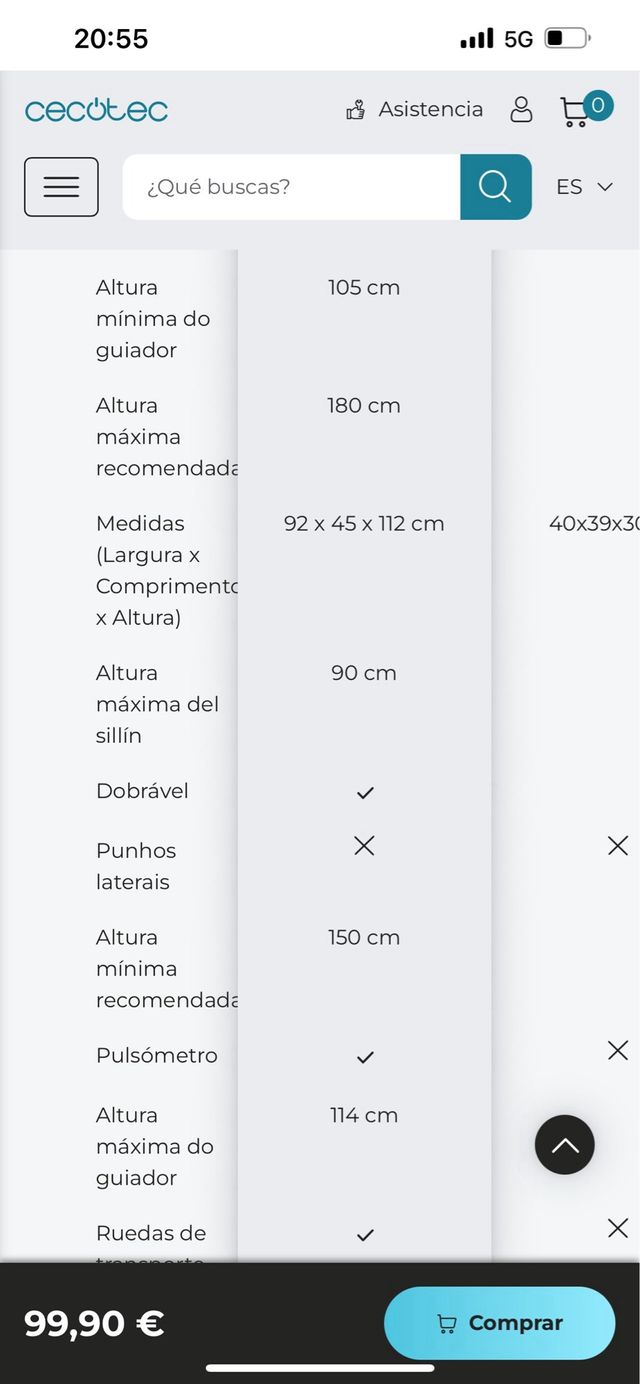Screen dimensions: 640x1384
Task: Tap the 99,90 € price
Action: [94, 1323]
